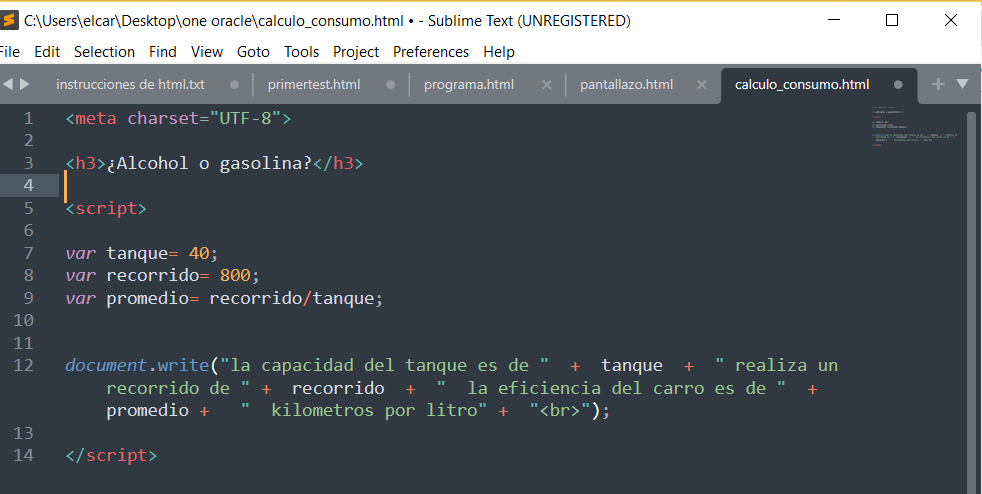Click the document.write call
Screen dimensions: 982x494
pyautogui.click(x=137, y=365)
